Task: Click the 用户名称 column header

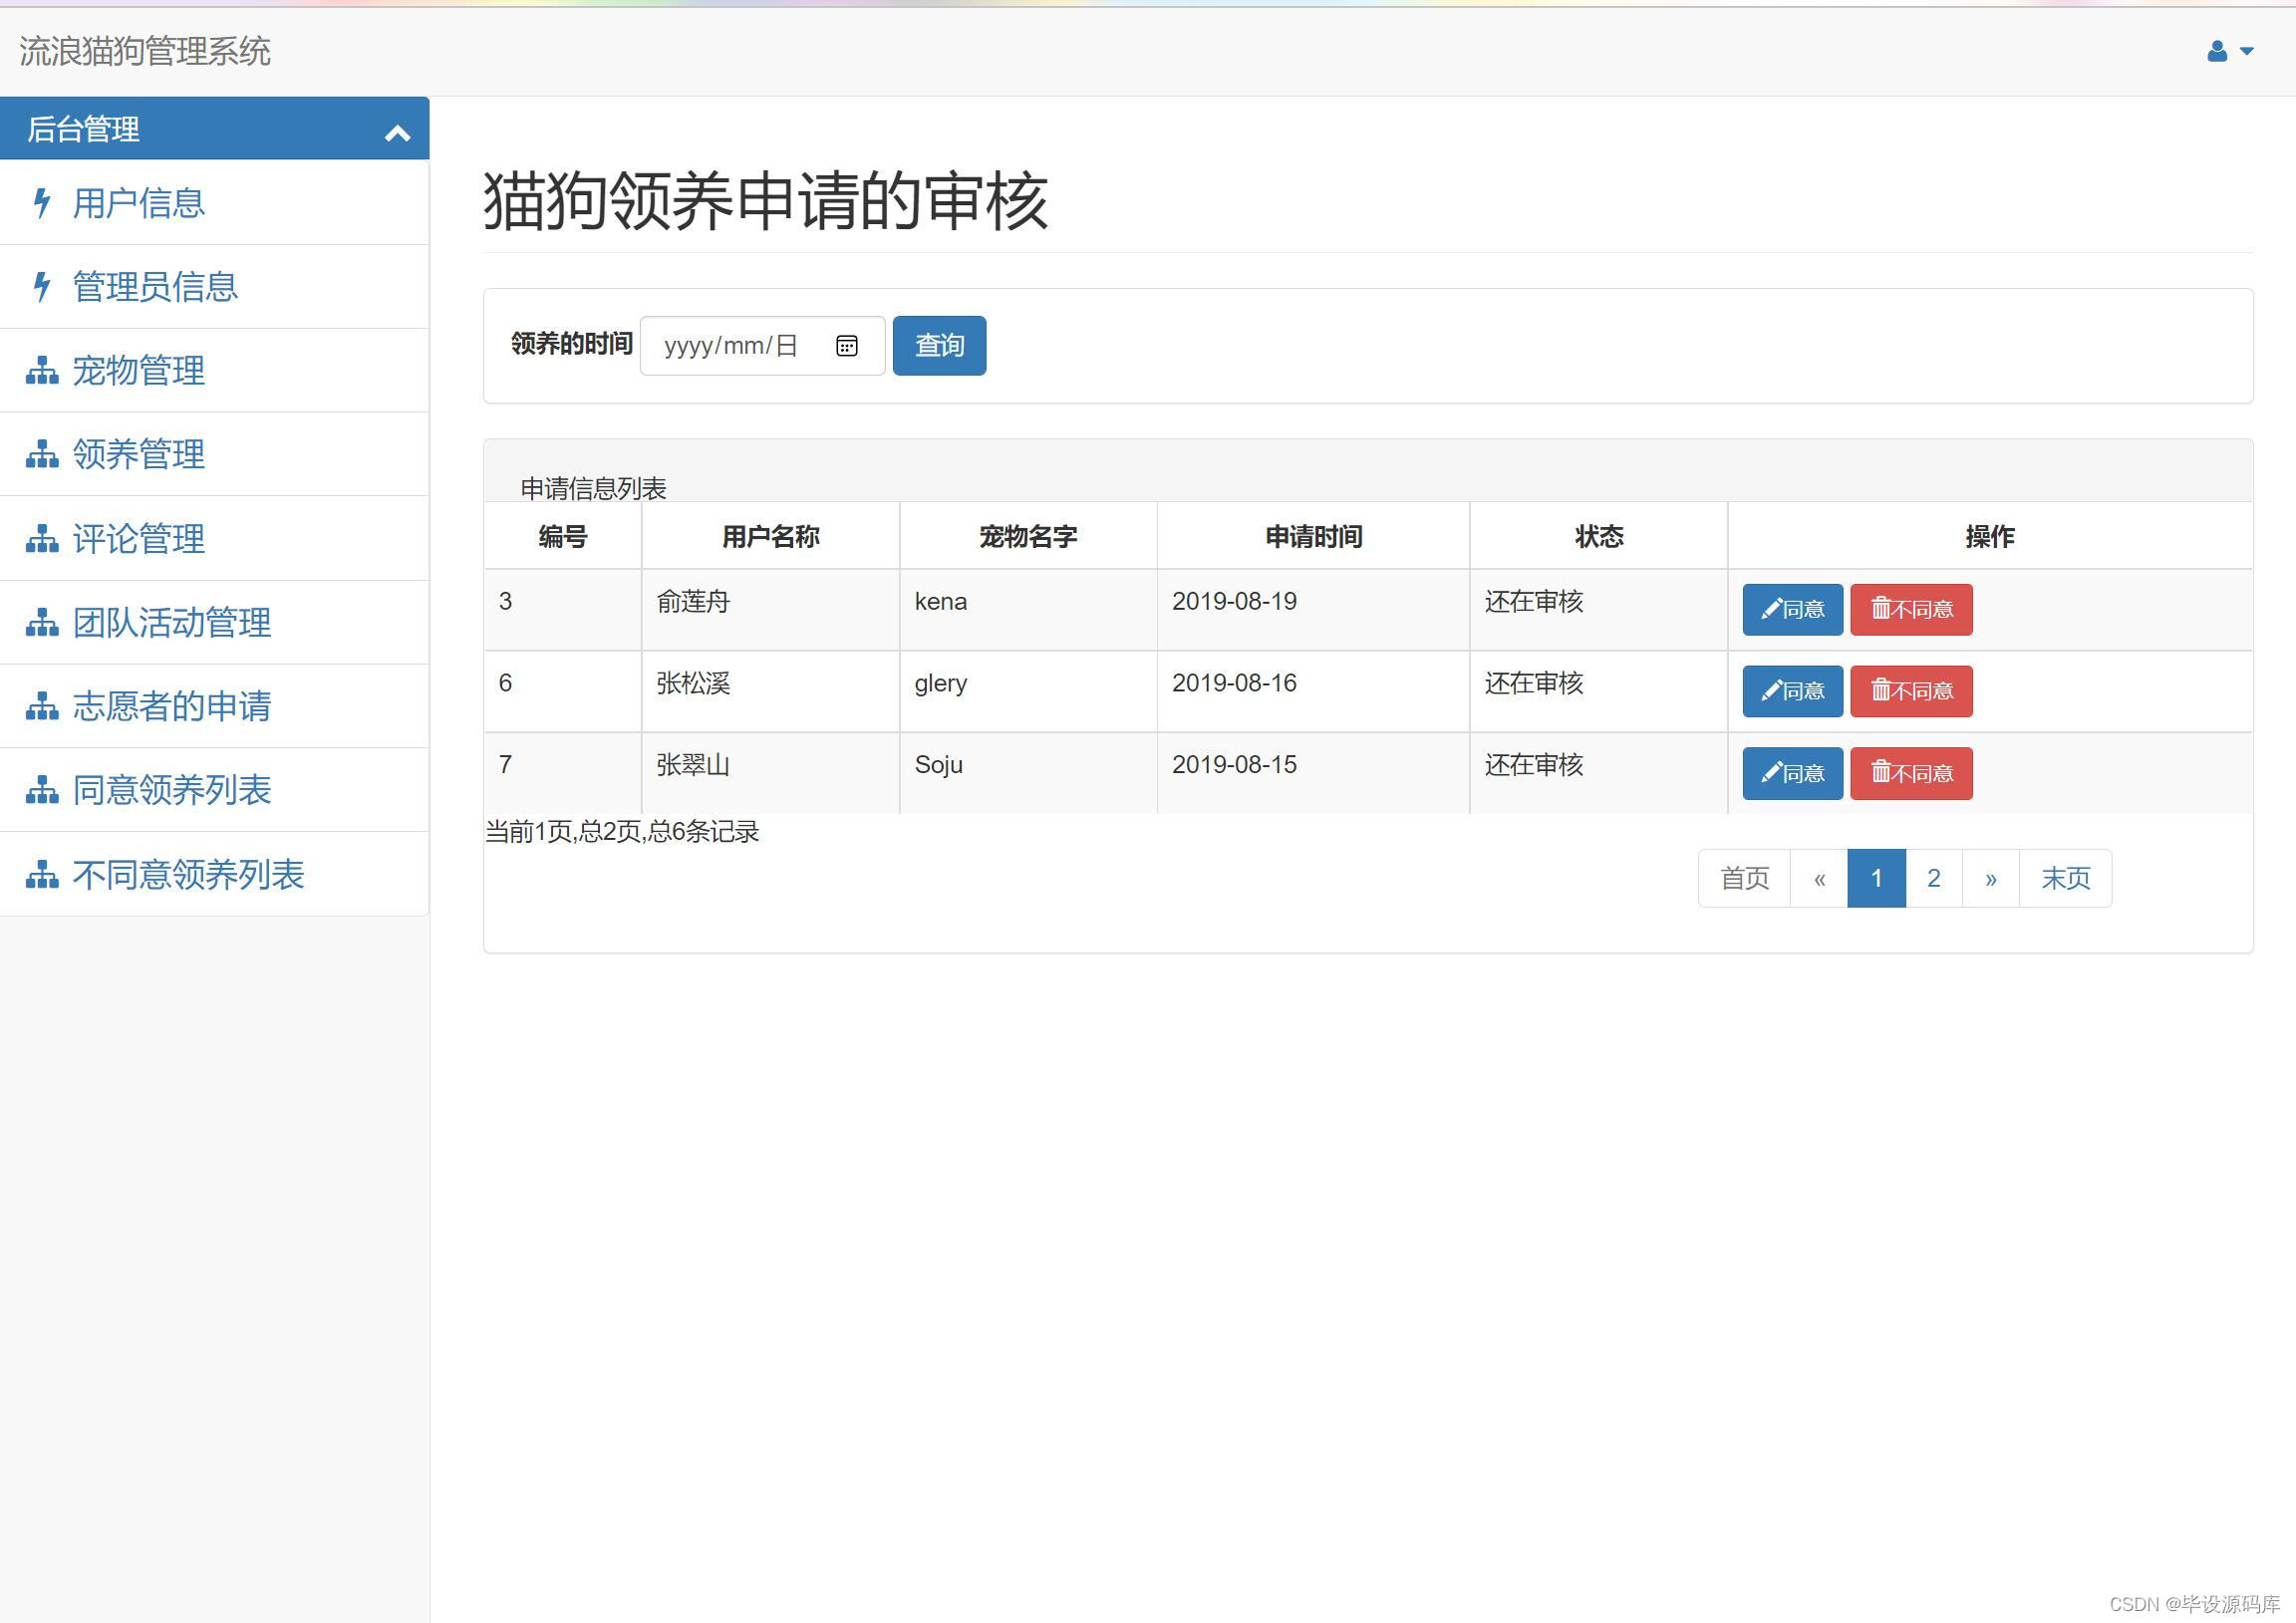Action: (771, 537)
